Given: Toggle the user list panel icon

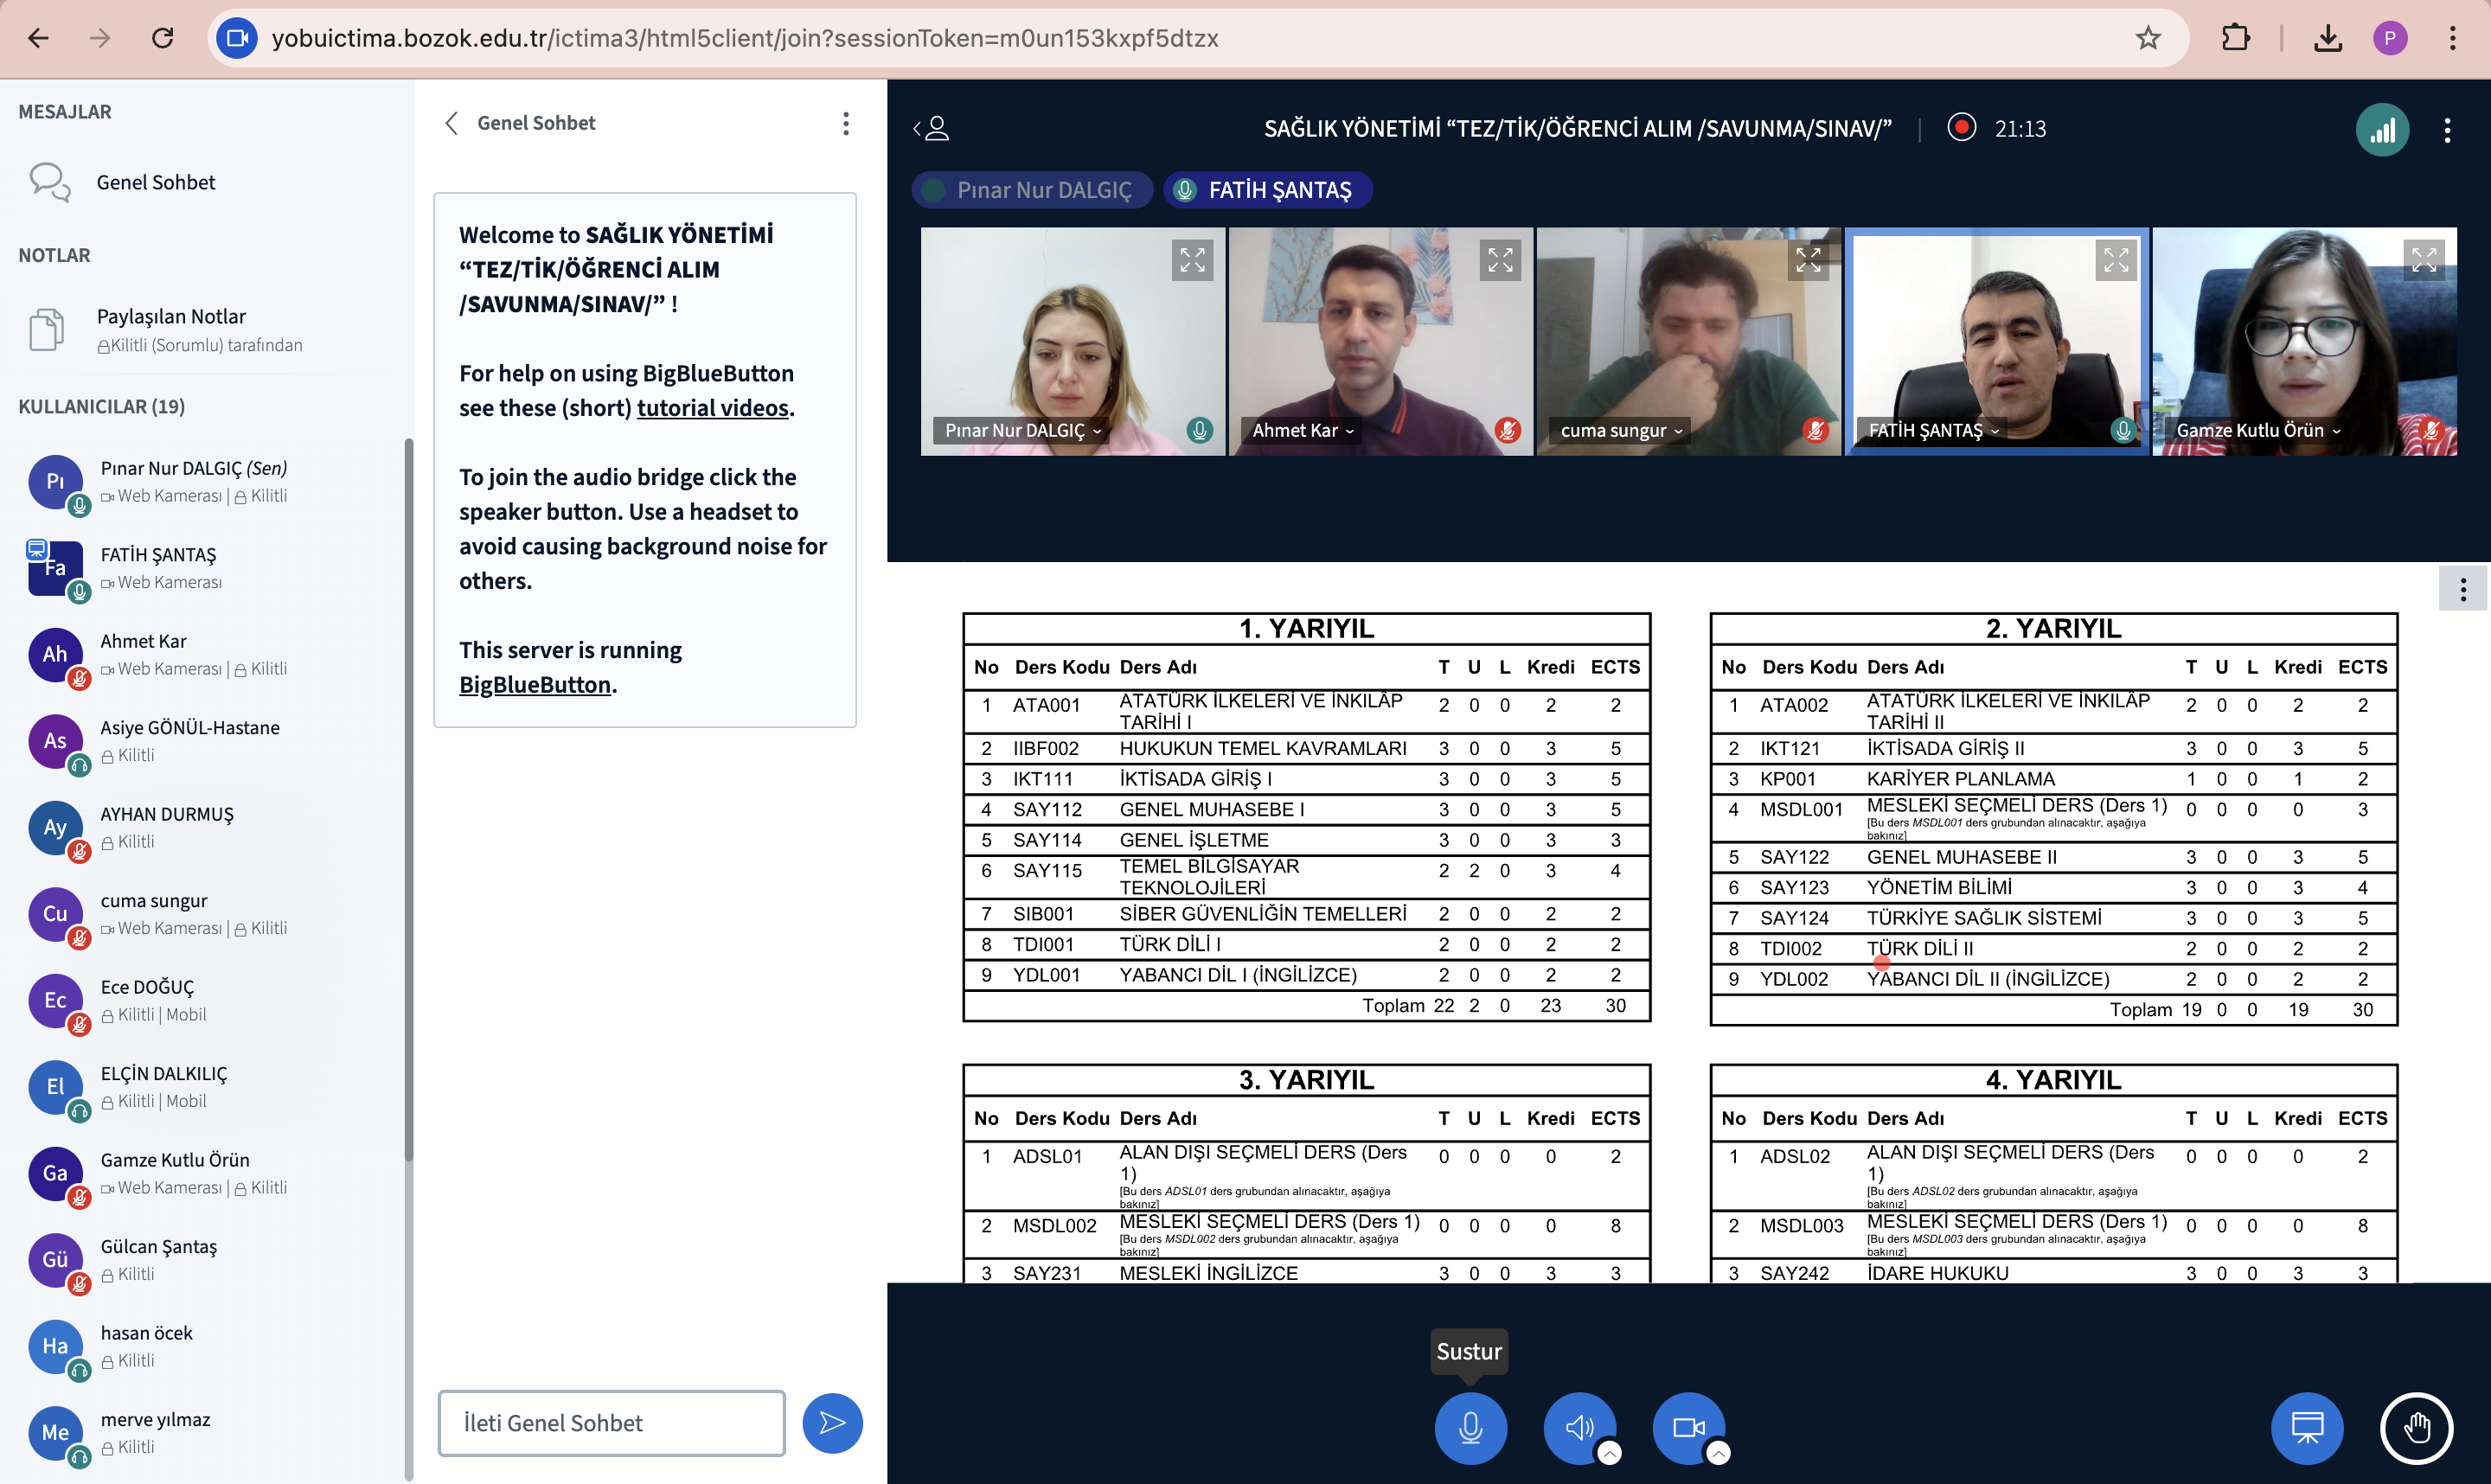Looking at the screenshot, I should 931,128.
